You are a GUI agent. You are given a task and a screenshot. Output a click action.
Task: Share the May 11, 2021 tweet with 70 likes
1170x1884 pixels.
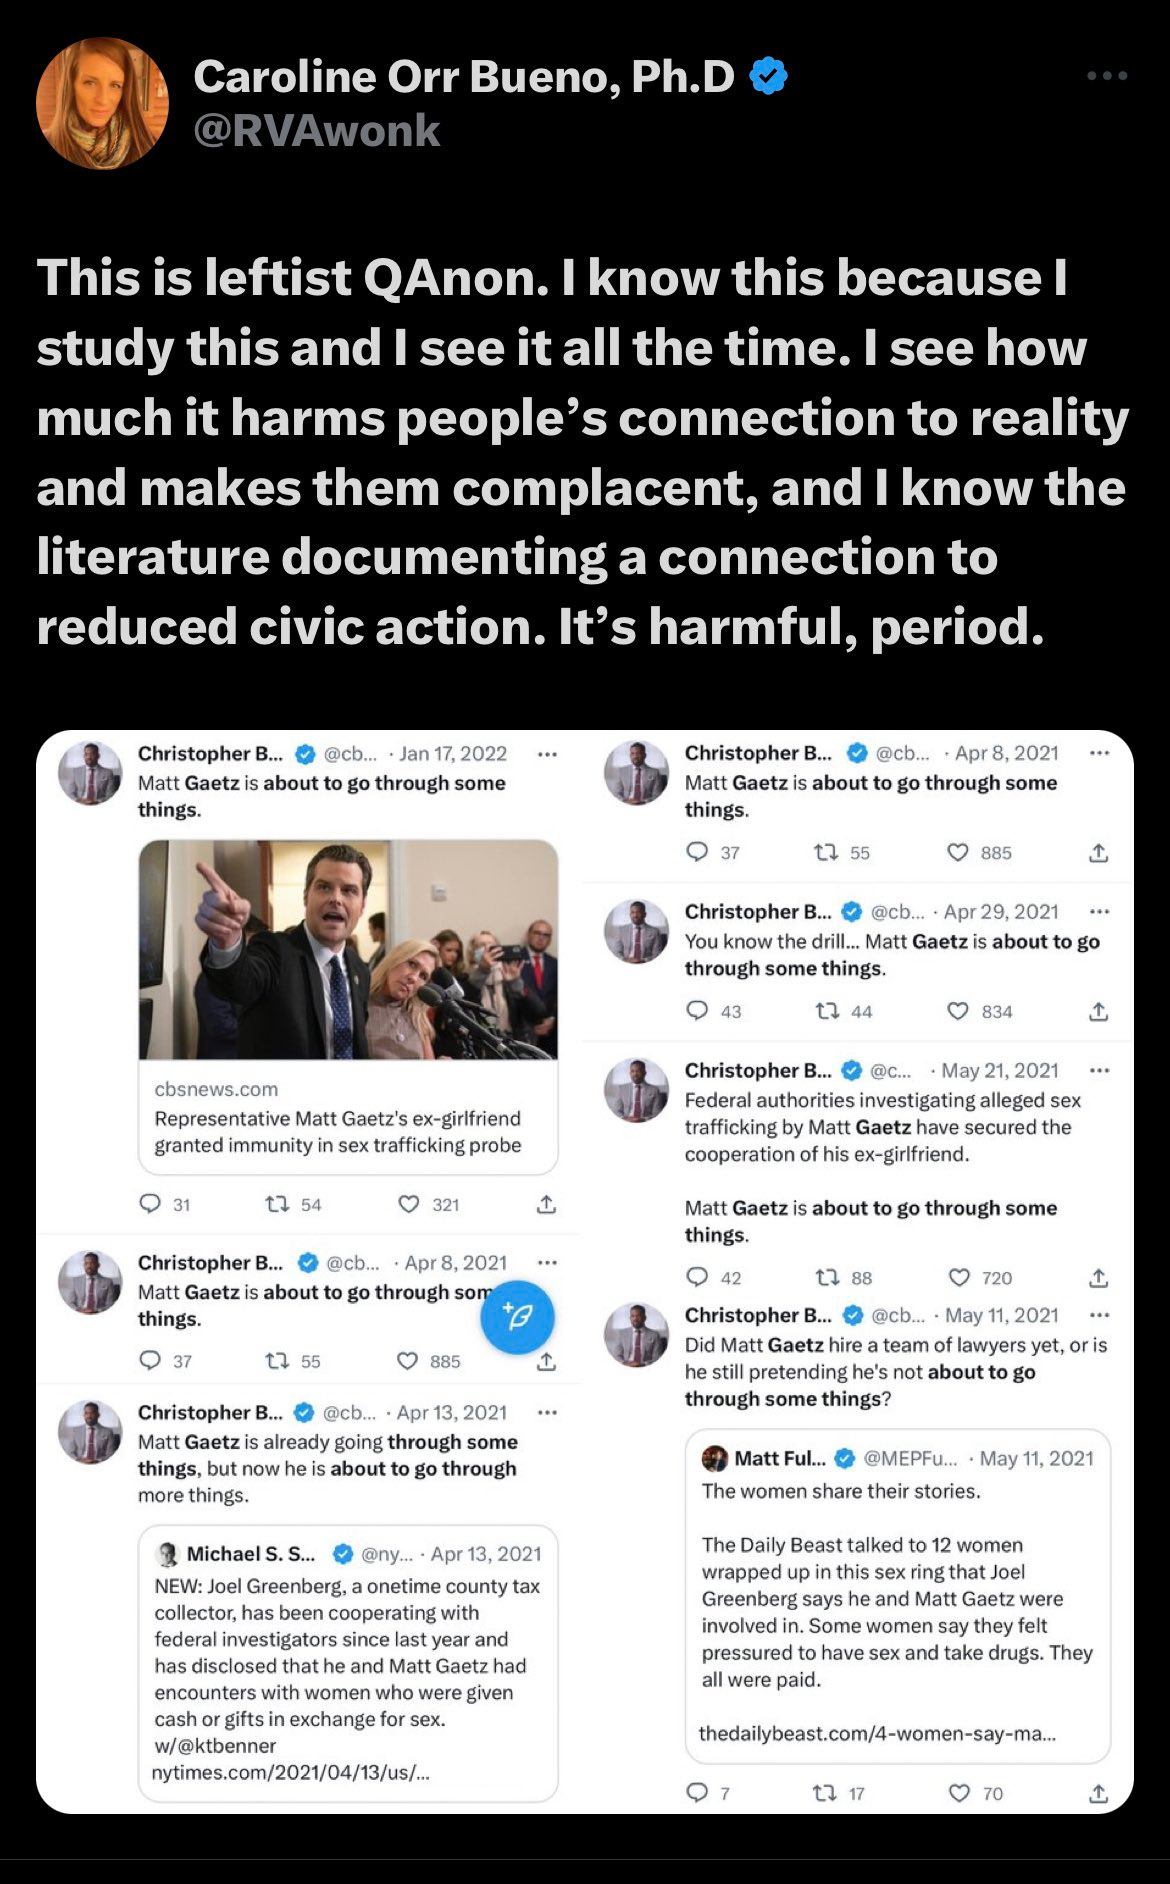click(x=1099, y=1793)
